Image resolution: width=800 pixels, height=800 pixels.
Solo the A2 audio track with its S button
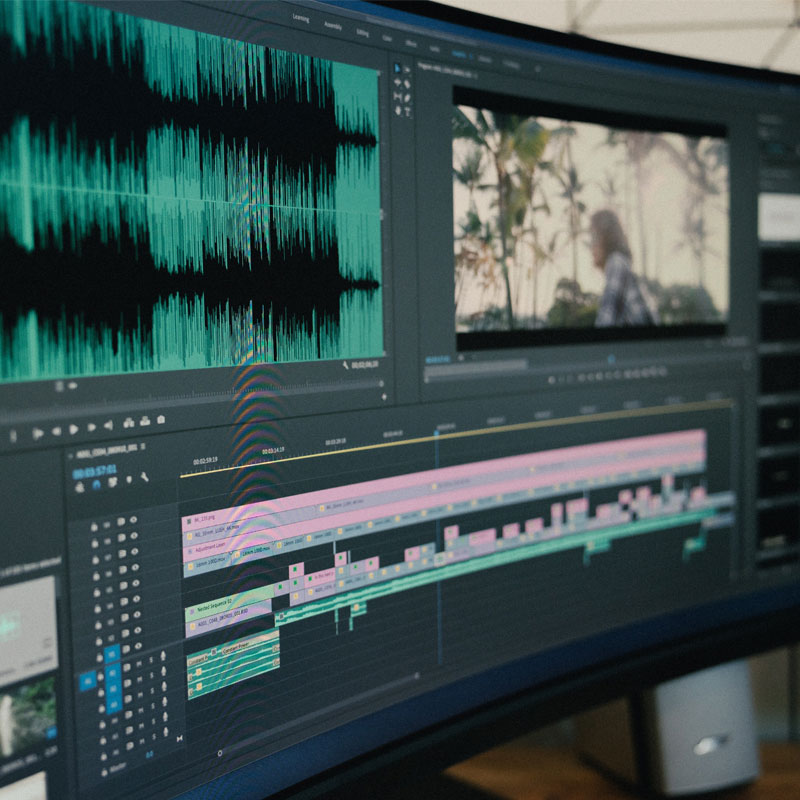pos(152,677)
